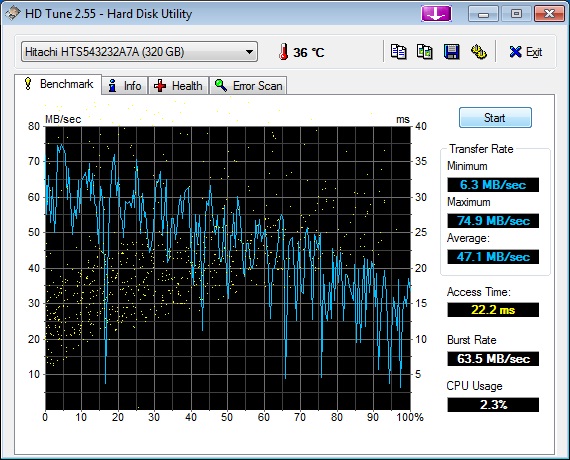570x460 pixels.
Task: Select Hitachi HTS543232A7A drive combo box
Action: 139,52
